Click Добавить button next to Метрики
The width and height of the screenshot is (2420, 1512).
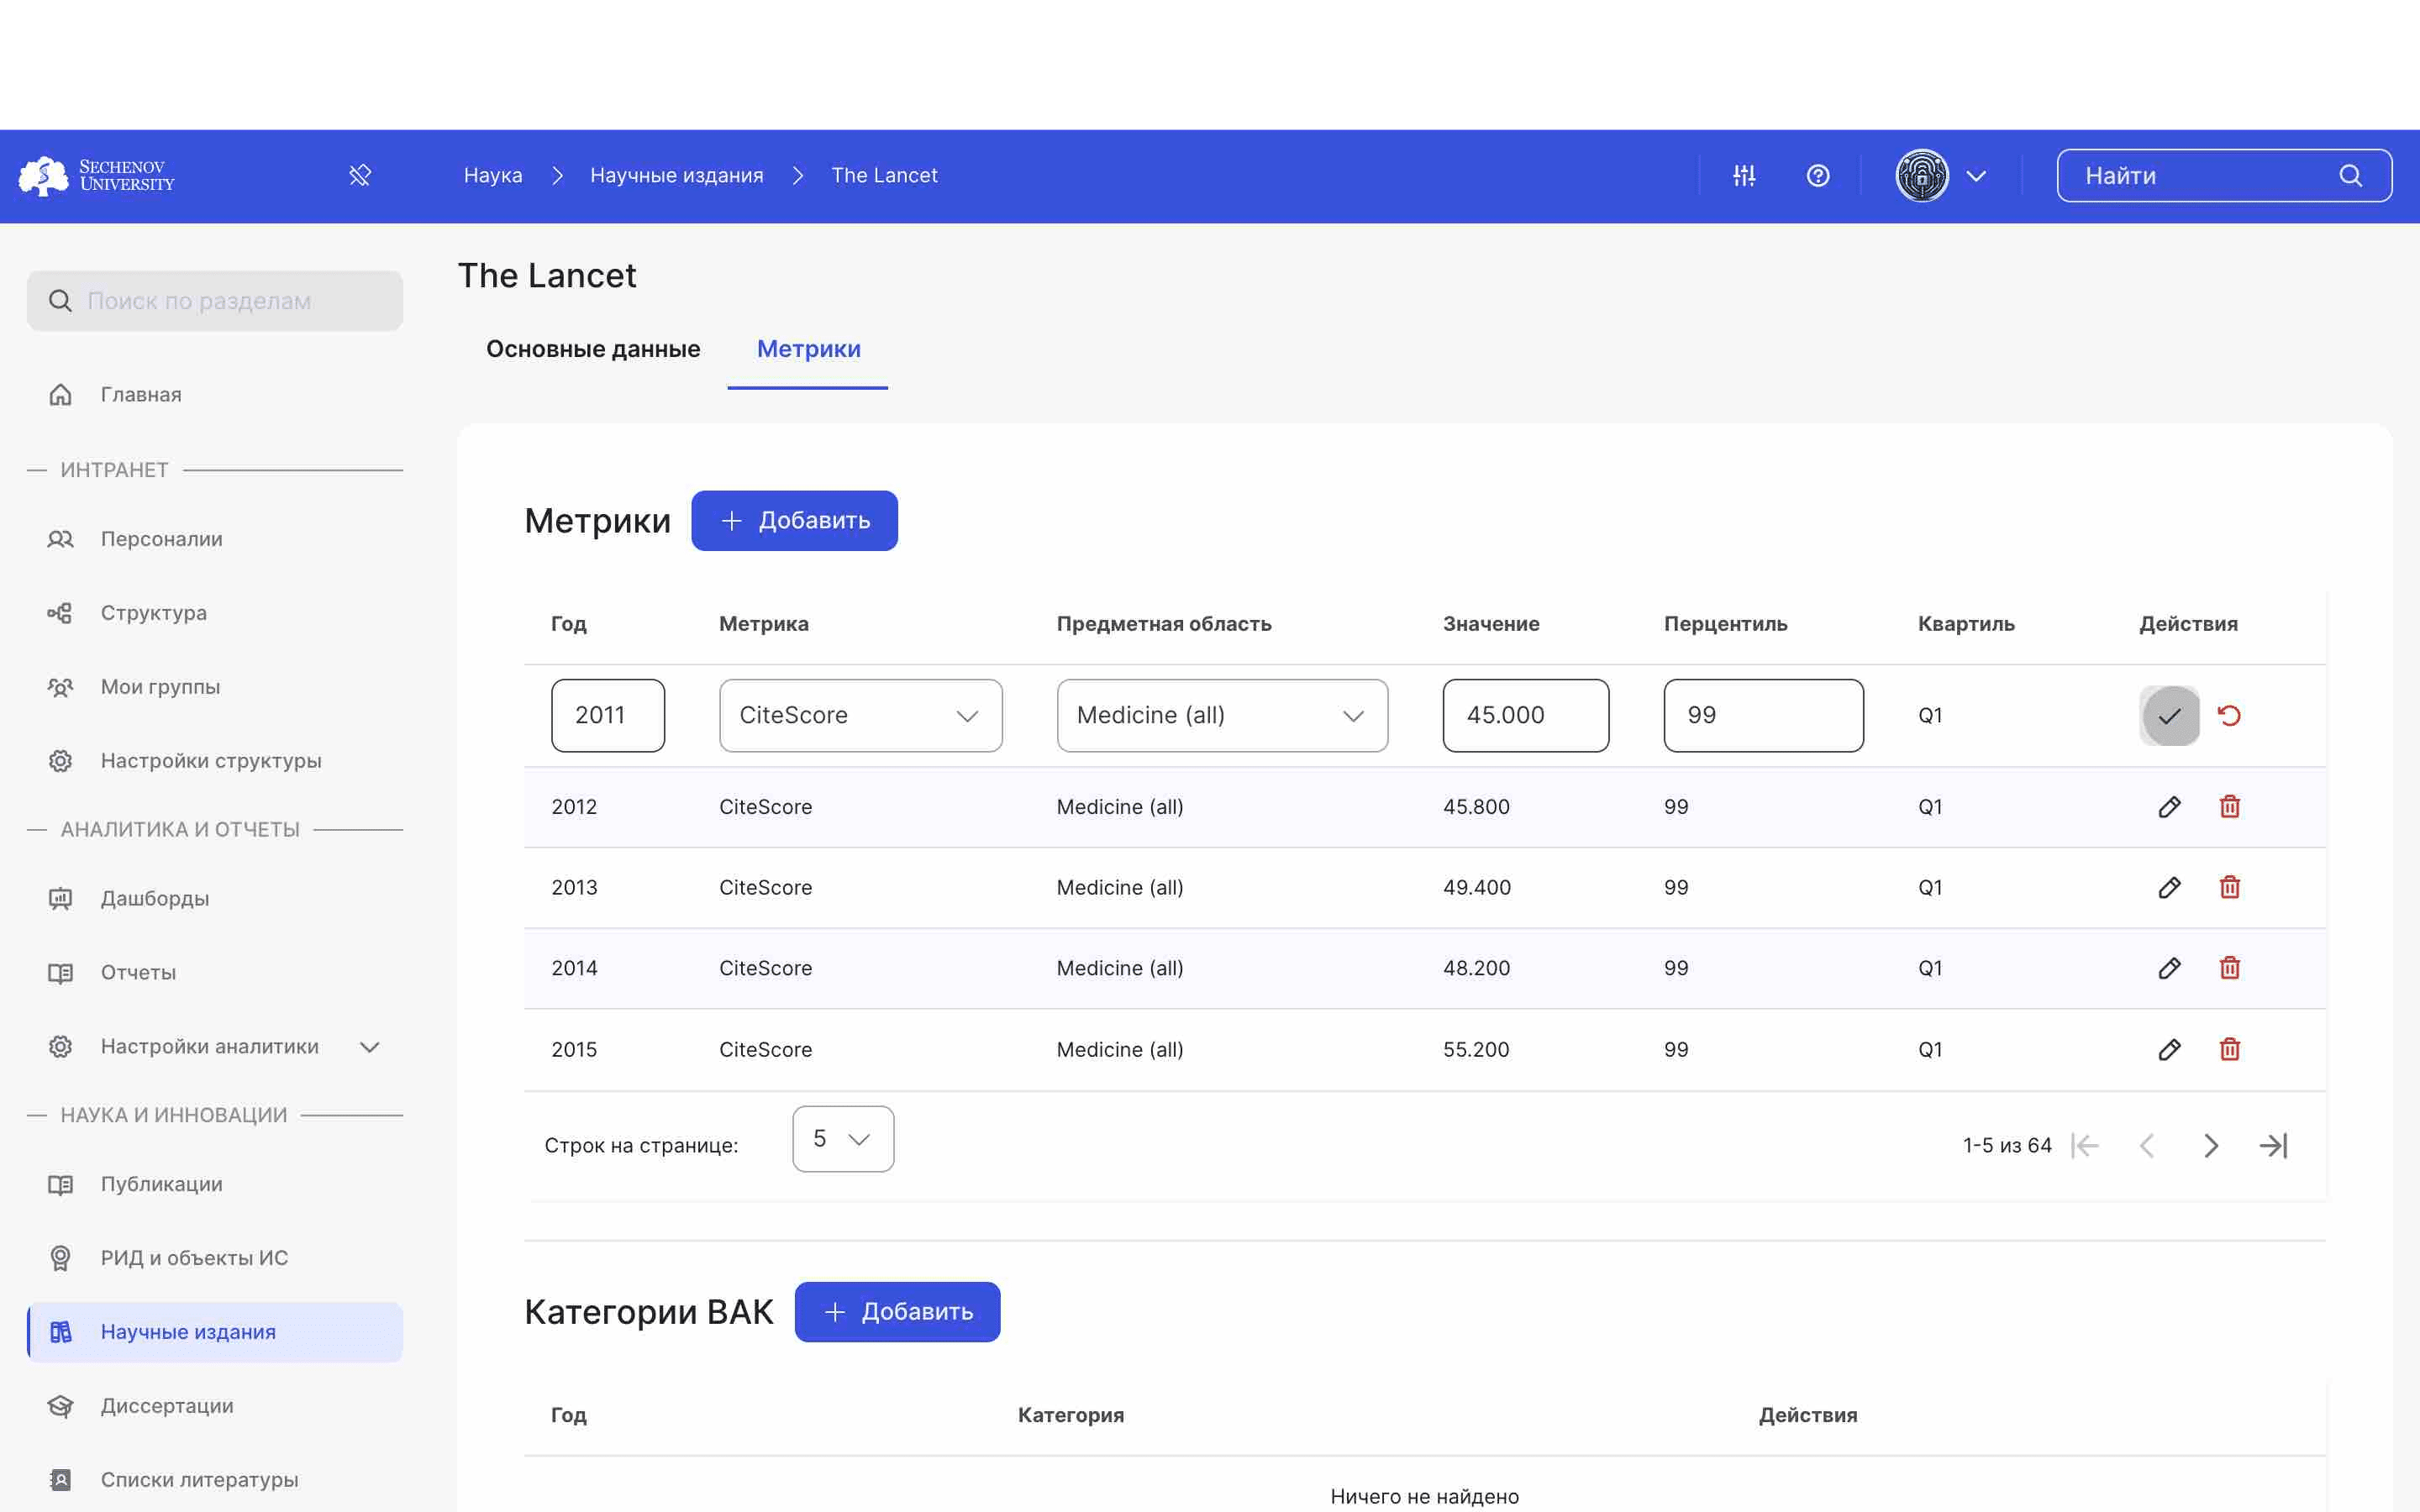pyautogui.click(x=794, y=520)
